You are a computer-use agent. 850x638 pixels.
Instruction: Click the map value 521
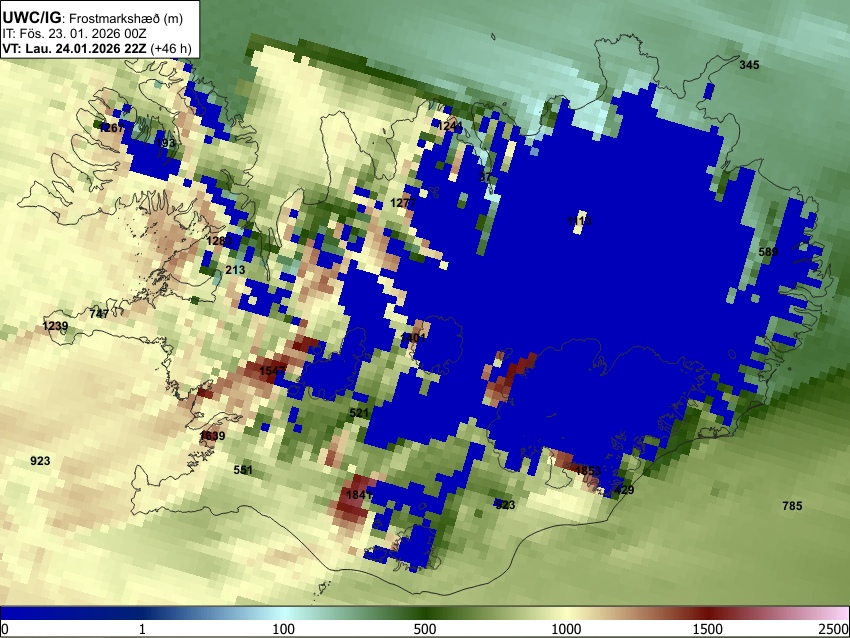click(359, 413)
